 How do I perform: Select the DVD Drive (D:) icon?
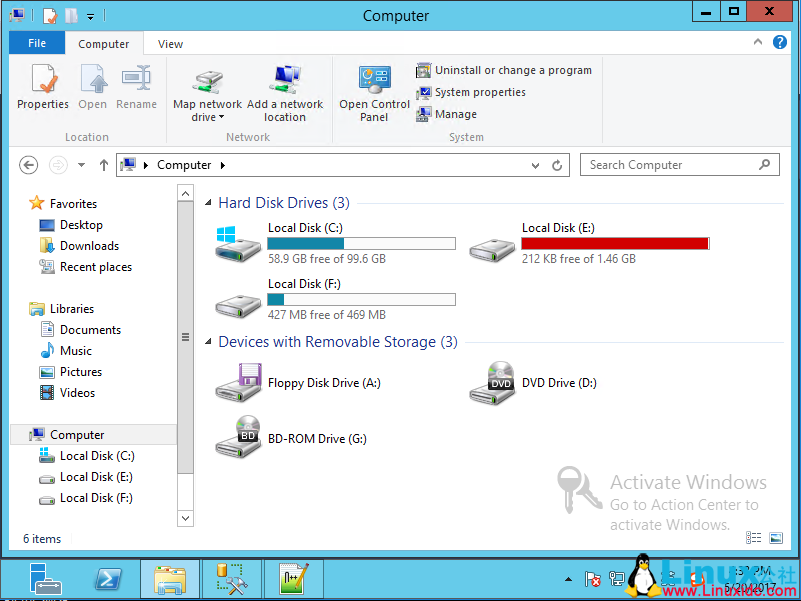(492, 383)
